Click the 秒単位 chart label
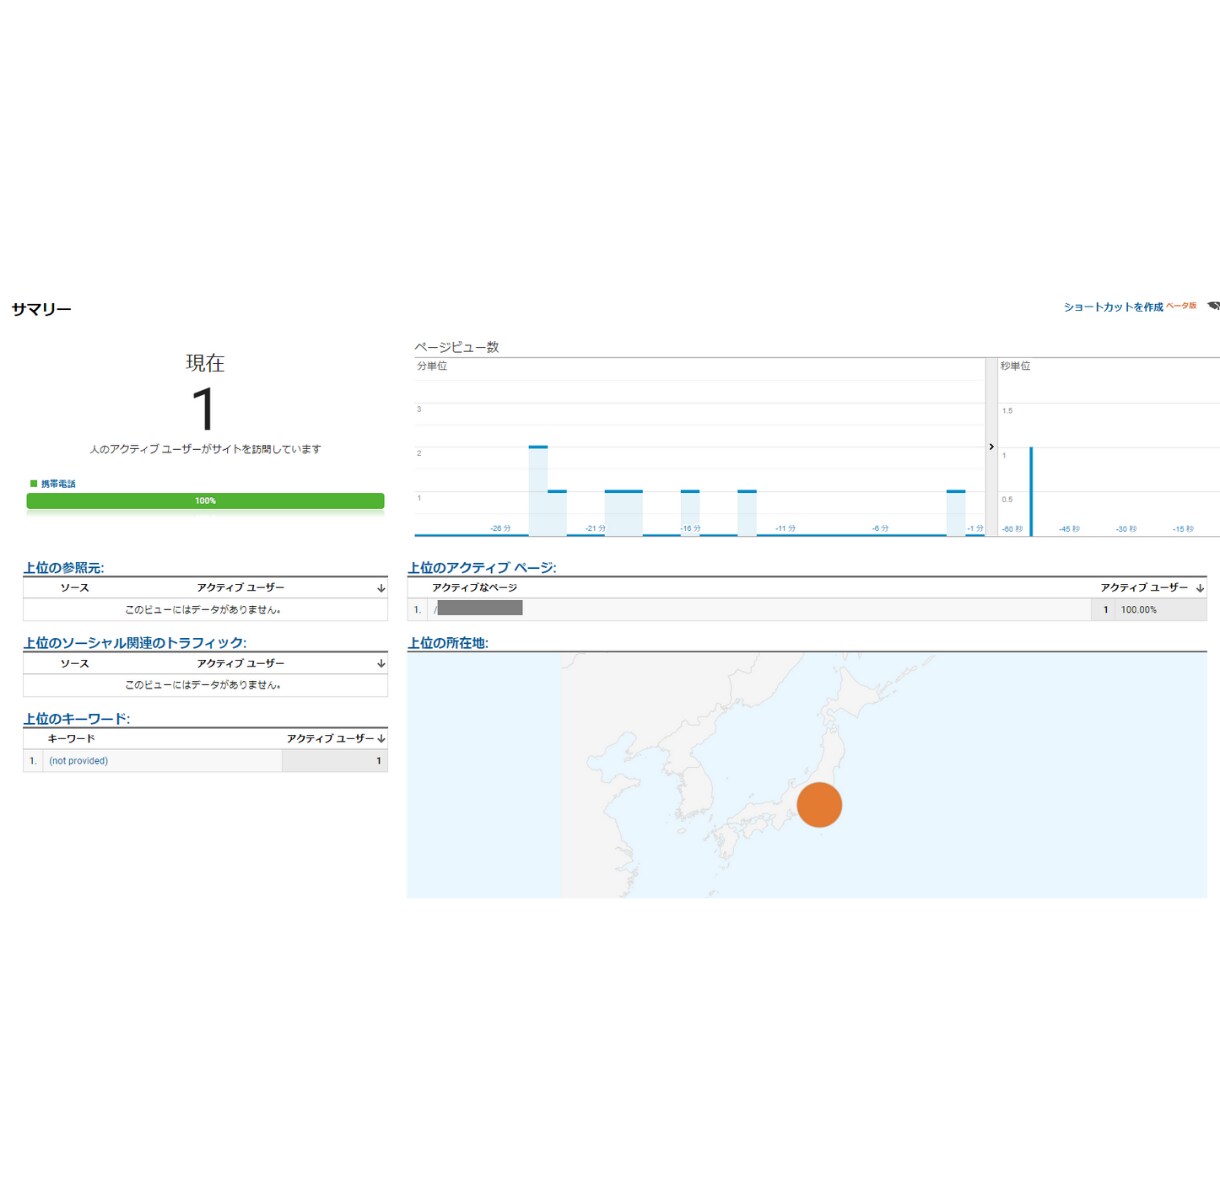Screen dimensions: 1220x1200 (1015, 367)
